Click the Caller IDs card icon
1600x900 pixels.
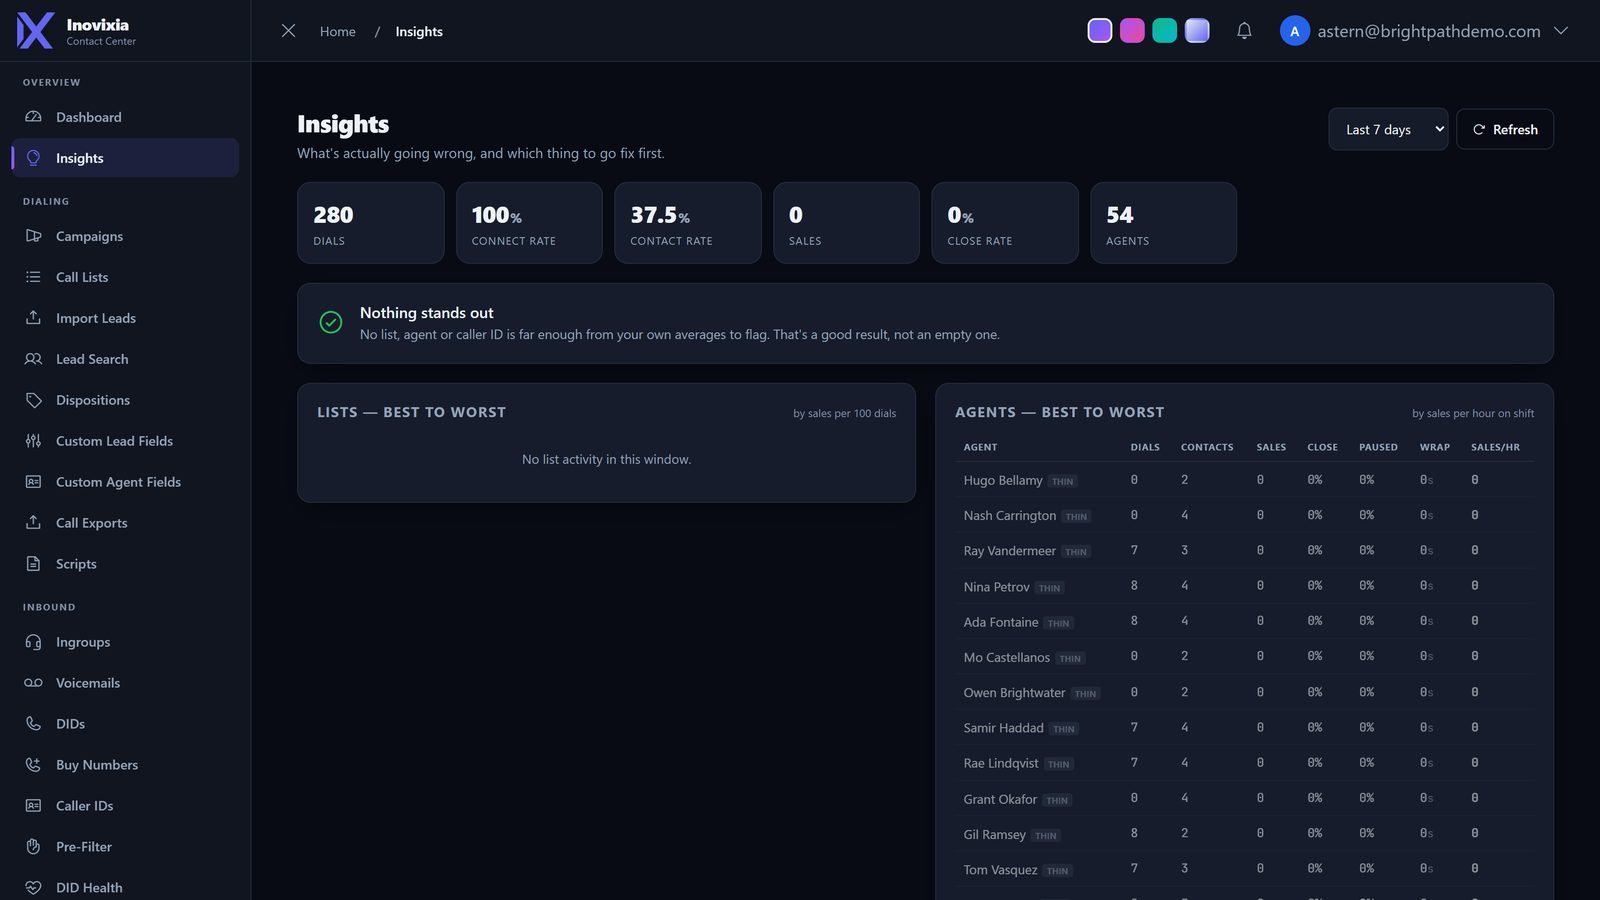(33, 806)
